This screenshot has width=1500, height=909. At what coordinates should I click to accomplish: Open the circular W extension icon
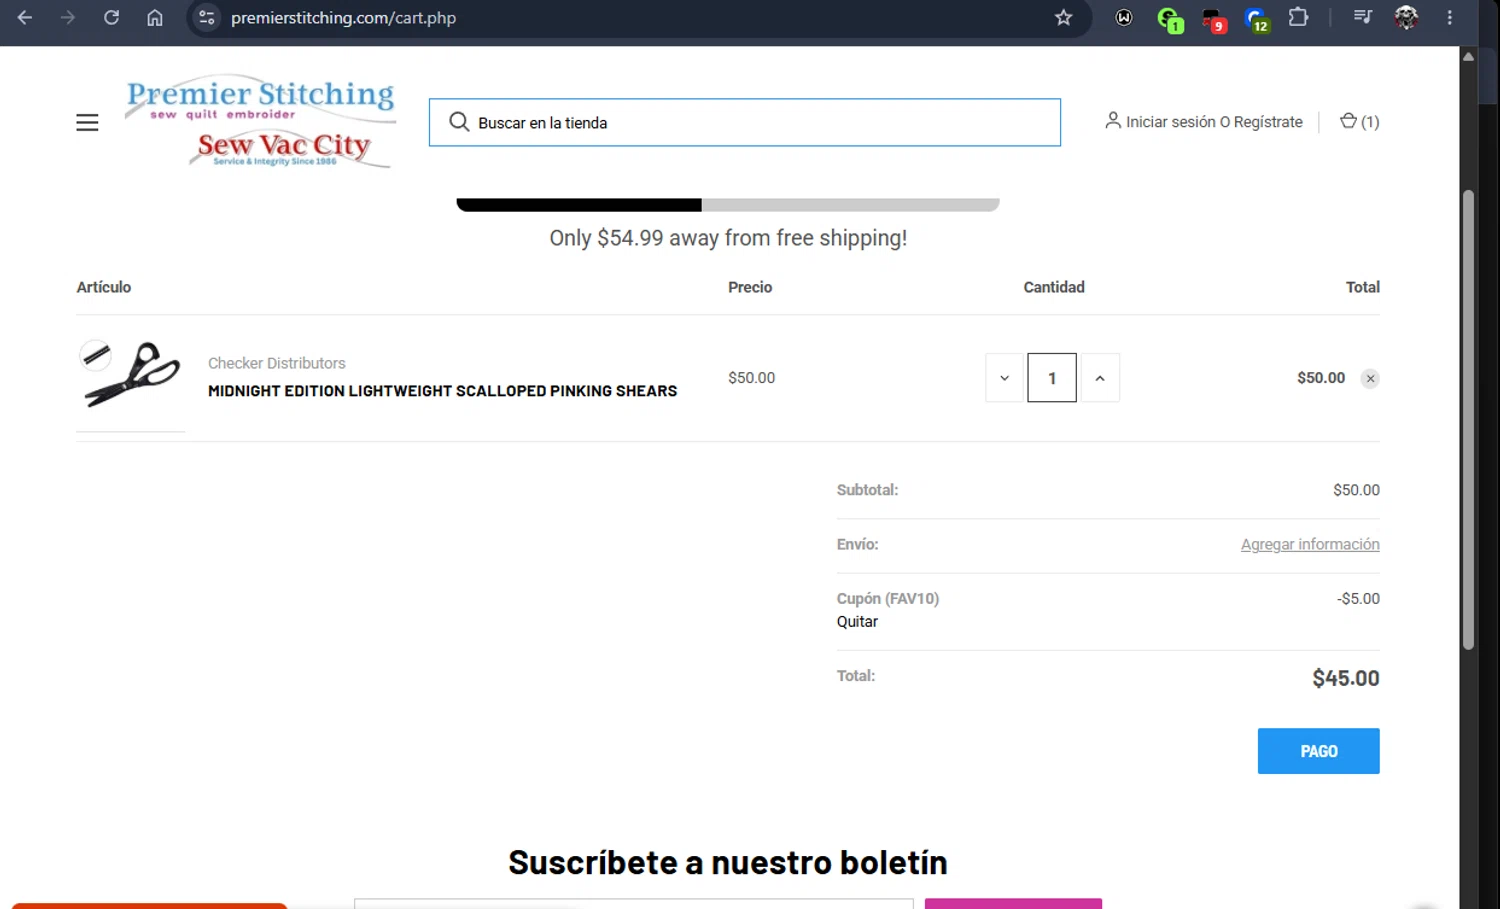[x=1124, y=17]
